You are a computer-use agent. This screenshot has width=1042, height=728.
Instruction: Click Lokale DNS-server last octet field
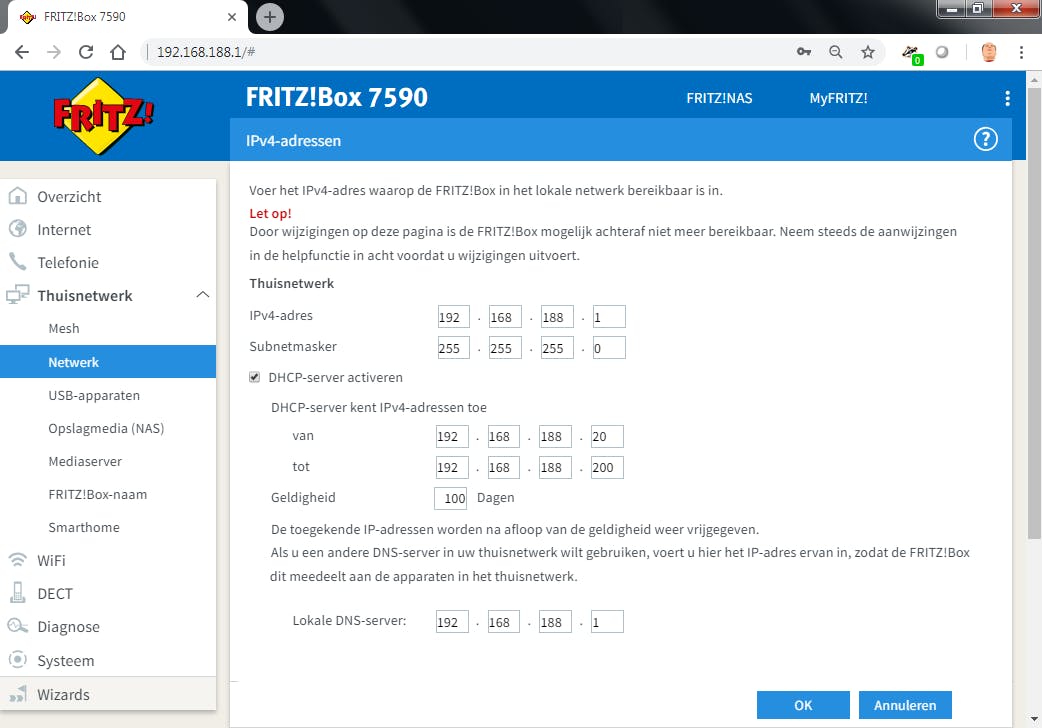pos(607,622)
